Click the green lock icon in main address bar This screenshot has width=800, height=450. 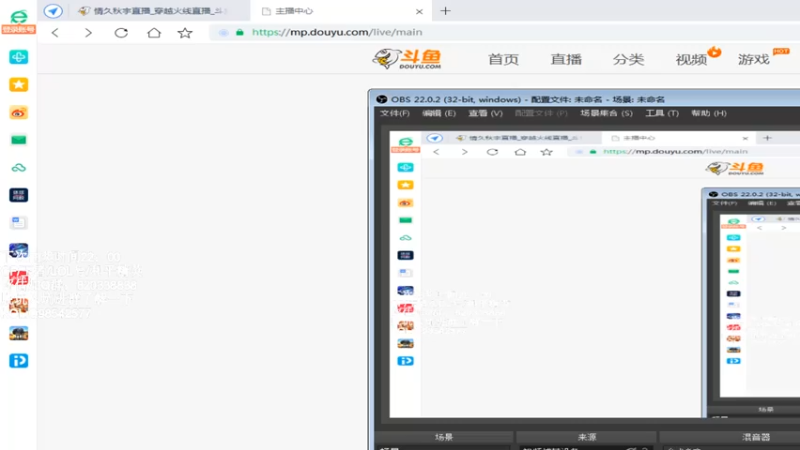[240, 32]
